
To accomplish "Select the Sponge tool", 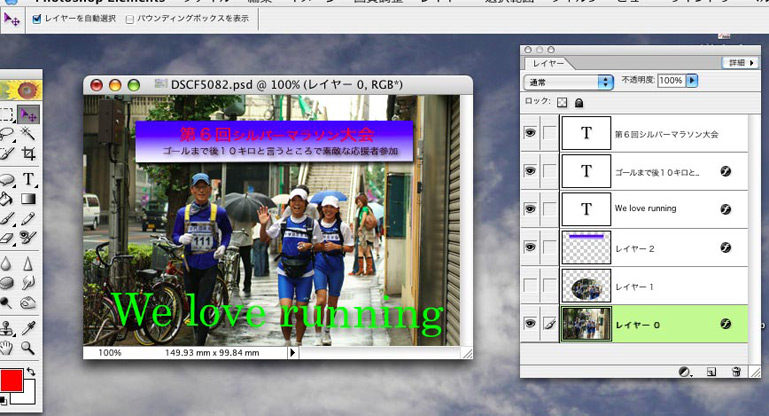I will click(5, 283).
